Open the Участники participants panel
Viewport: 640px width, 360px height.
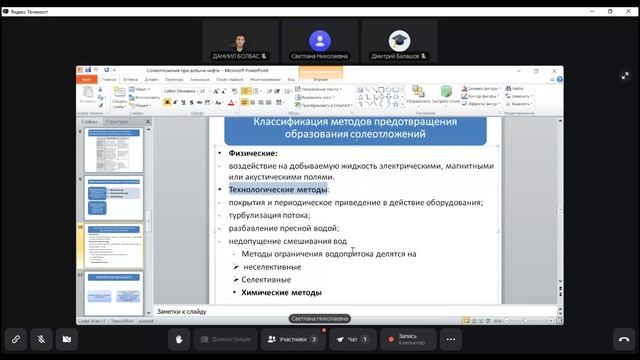tap(293, 339)
